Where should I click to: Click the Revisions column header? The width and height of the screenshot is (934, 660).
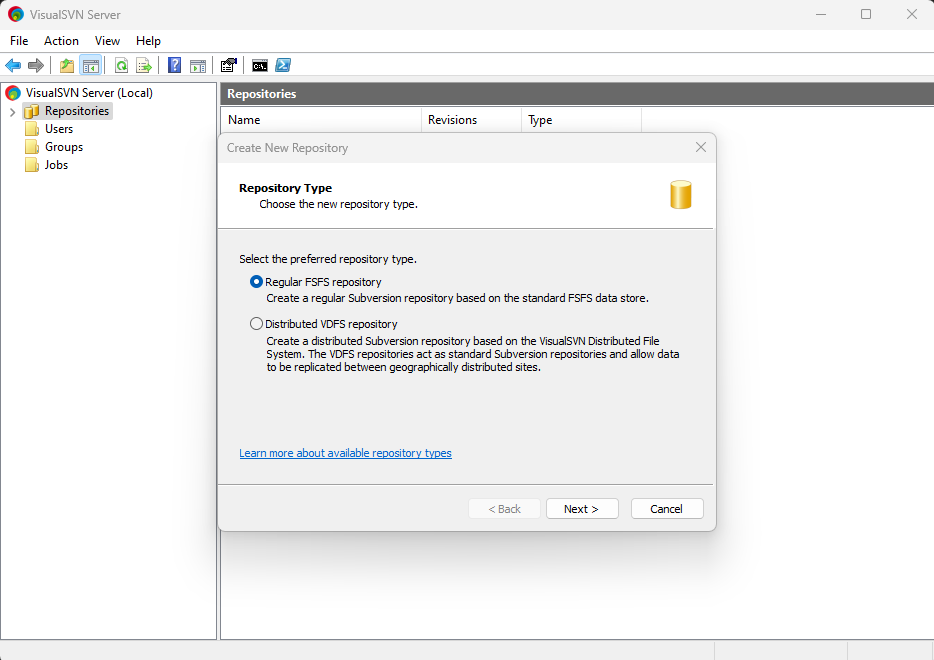[x=452, y=120]
